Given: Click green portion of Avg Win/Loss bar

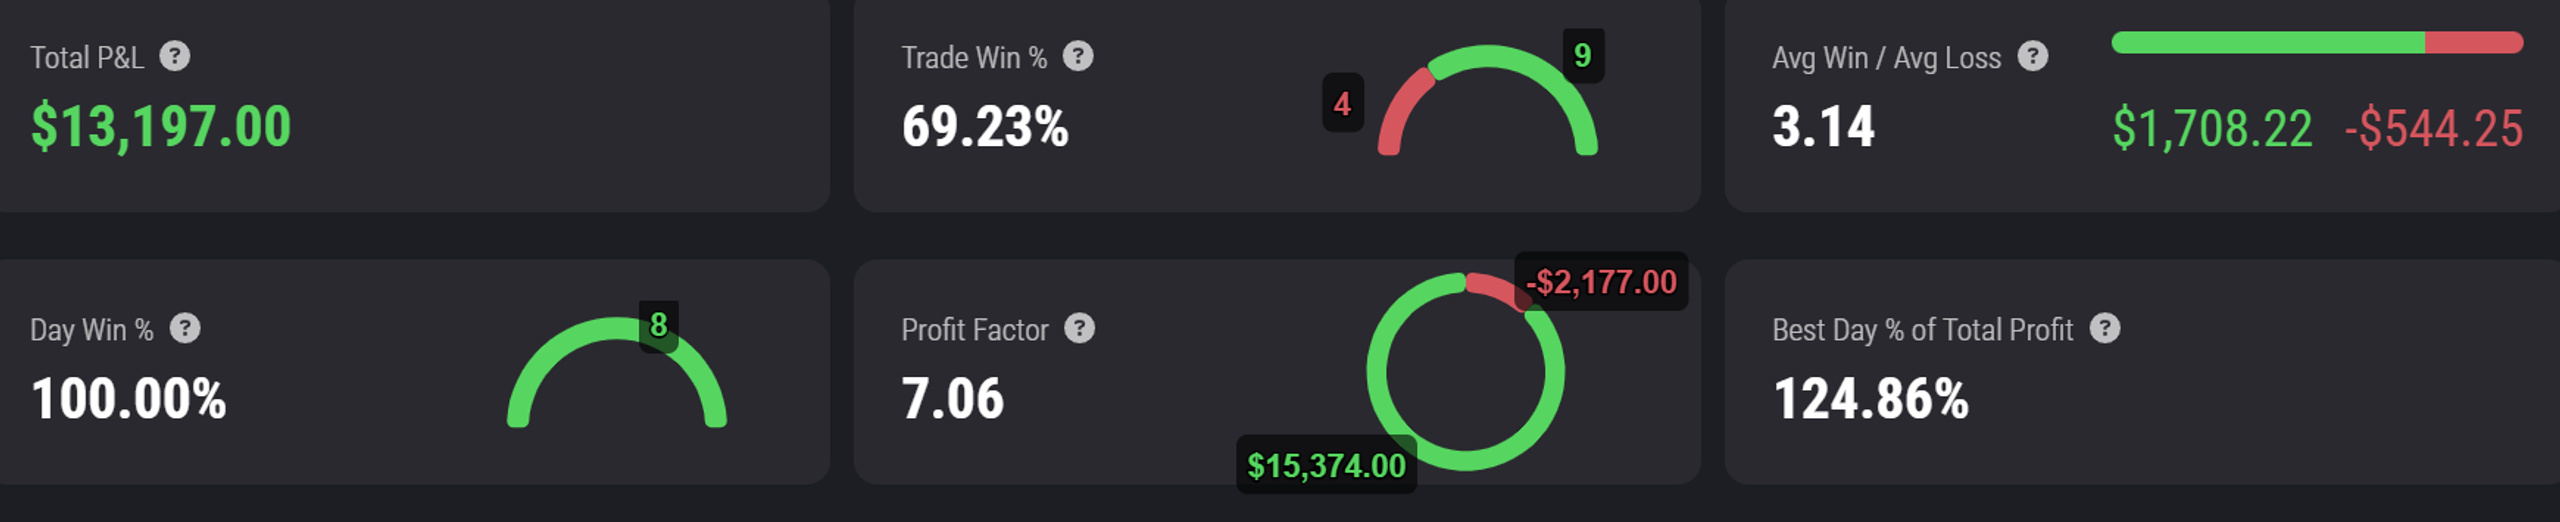Looking at the screenshot, I should [x=2268, y=42].
